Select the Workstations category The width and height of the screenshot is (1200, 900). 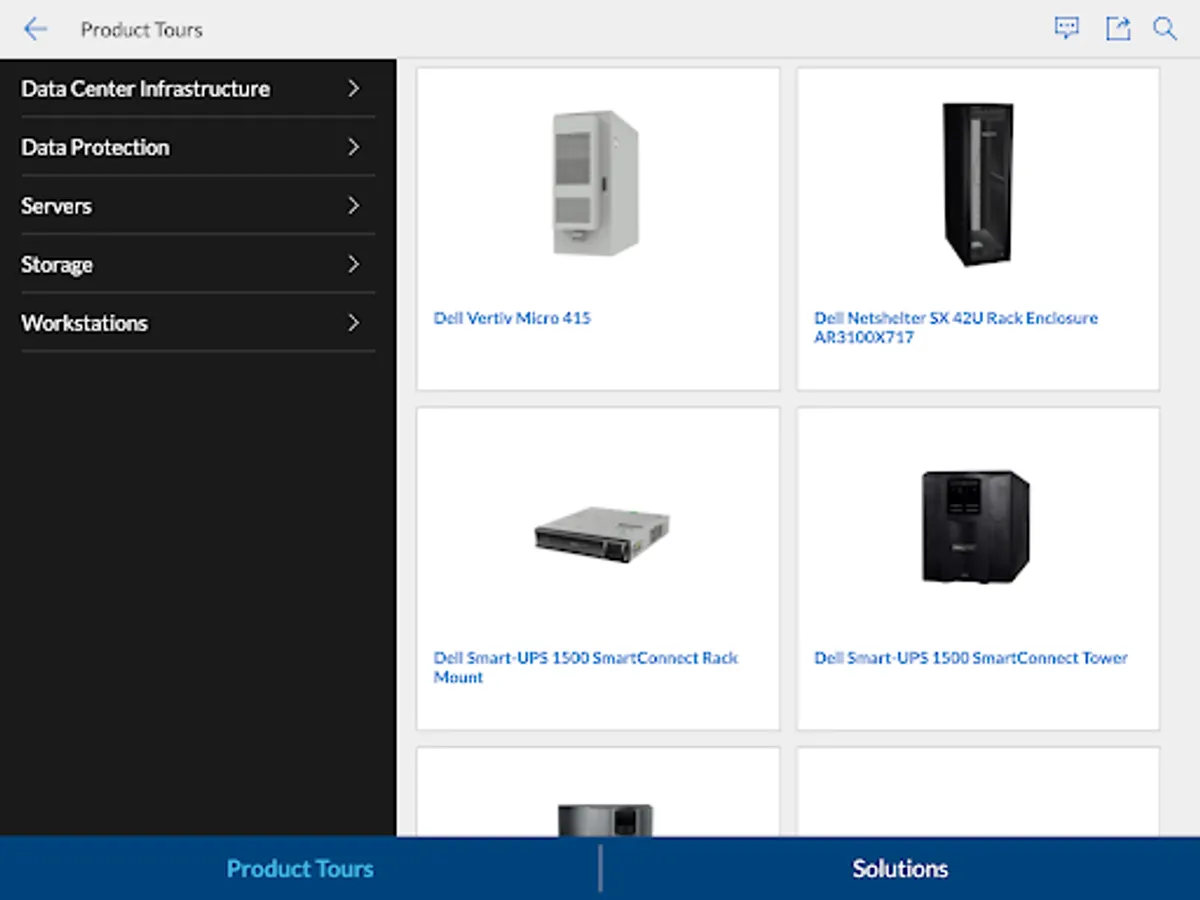pyautogui.click(x=198, y=323)
